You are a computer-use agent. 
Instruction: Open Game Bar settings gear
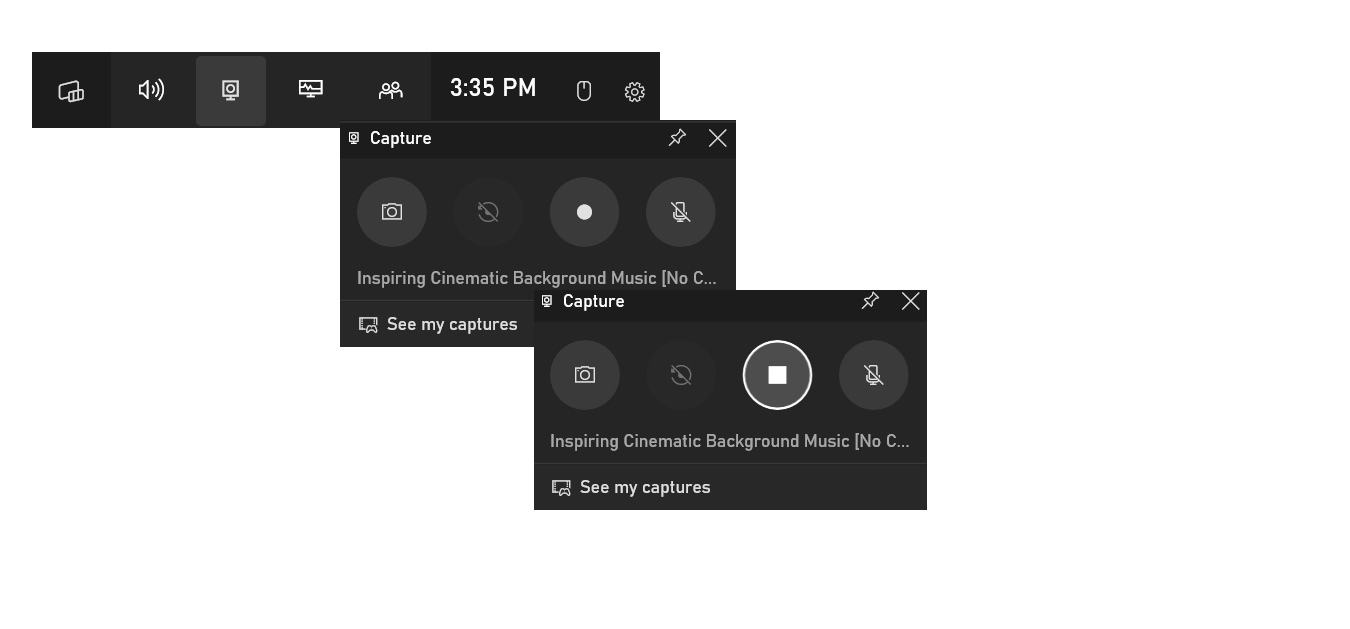click(x=634, y=91)
